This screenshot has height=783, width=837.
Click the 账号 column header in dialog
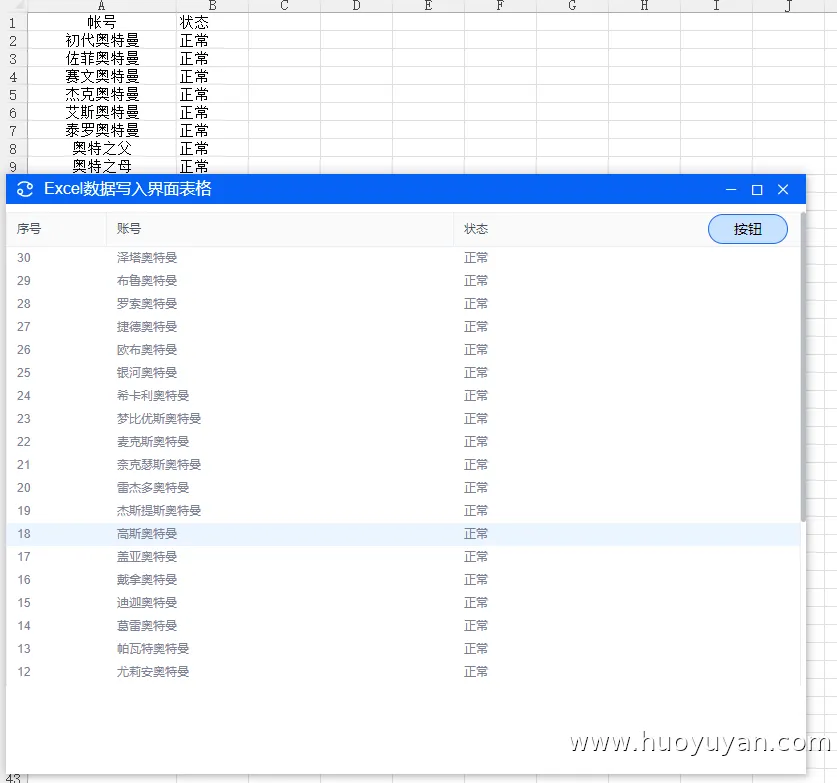coord(280,229)
